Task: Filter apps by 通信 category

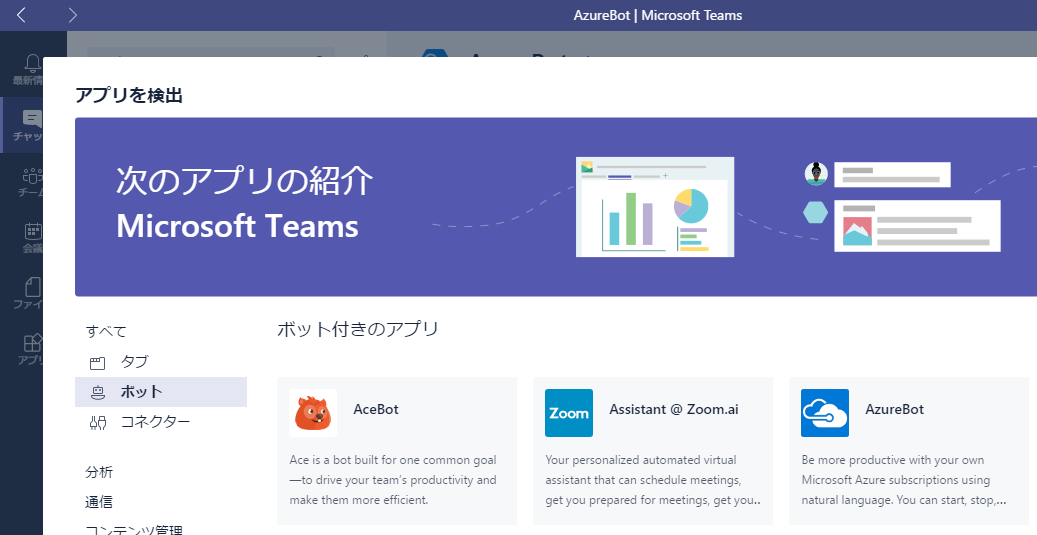Action: [x=99, y=501]
